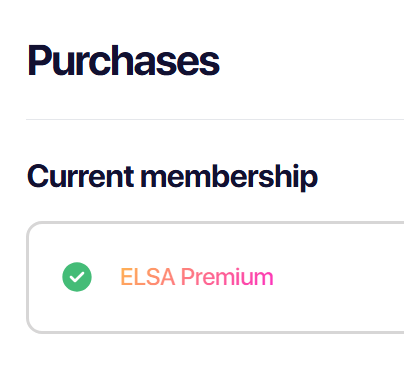Screen dimensions: 404x371
Task: Click the gap between the check icon and ELSA
Action: 106,277
